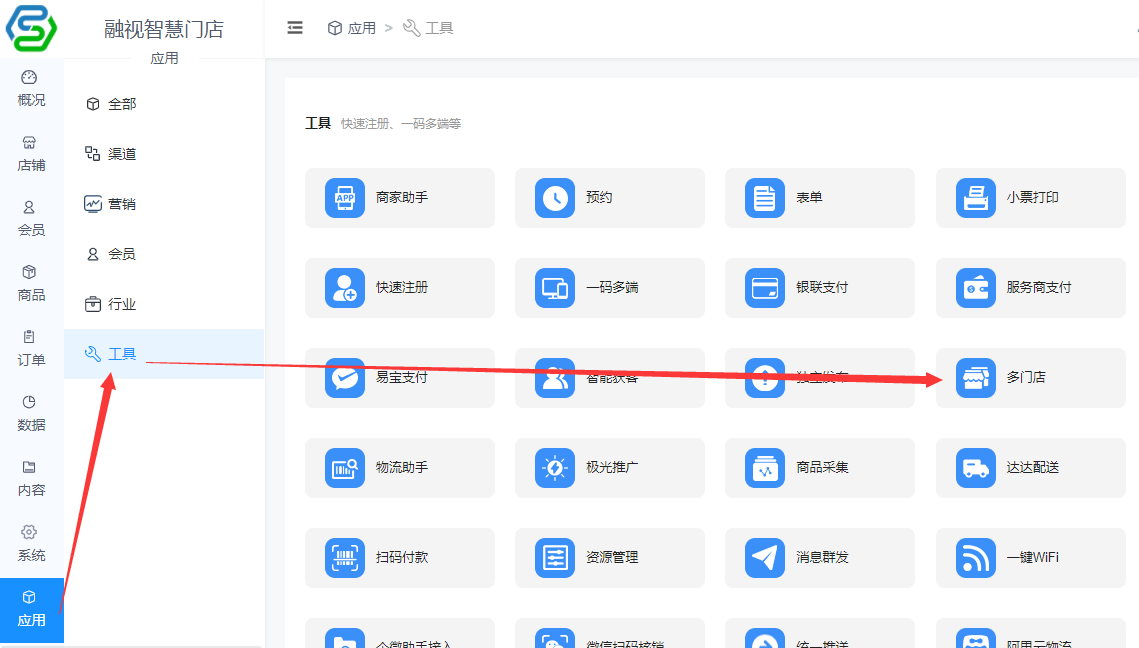Select the 营销 application category
This screenshot has height=648, width=1139.
tap(163, 204)
